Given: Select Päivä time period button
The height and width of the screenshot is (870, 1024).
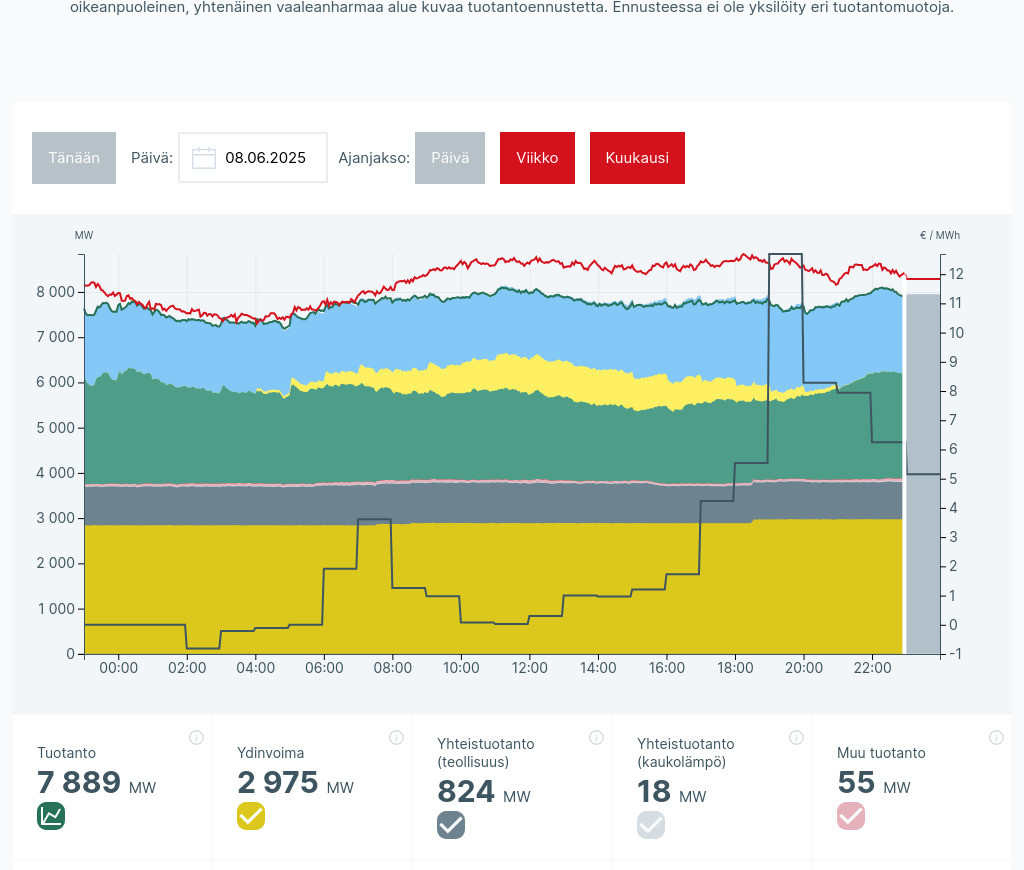Looking at the screenshot, I should 450,158.
